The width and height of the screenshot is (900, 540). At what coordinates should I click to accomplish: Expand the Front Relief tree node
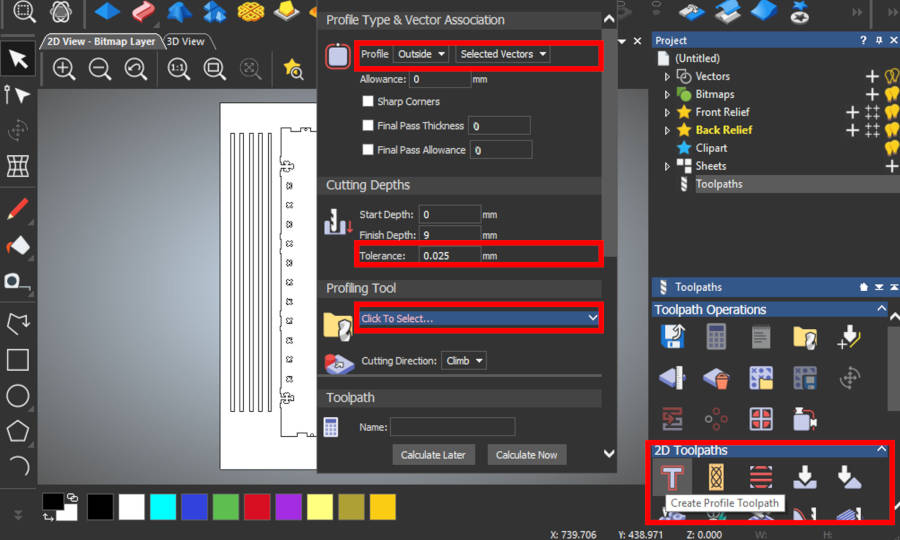[667, 112]
